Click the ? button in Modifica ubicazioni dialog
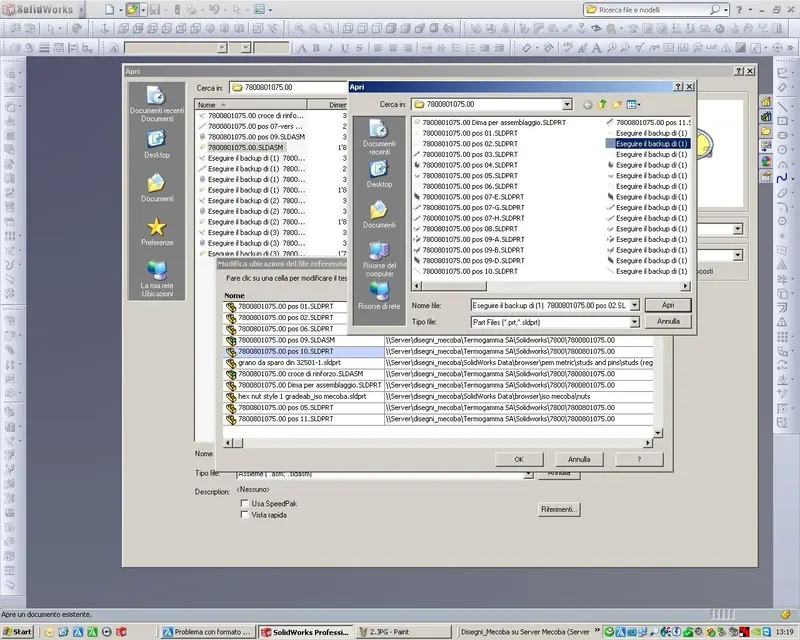Screen dimensions: 800x640 coord(639,459)
